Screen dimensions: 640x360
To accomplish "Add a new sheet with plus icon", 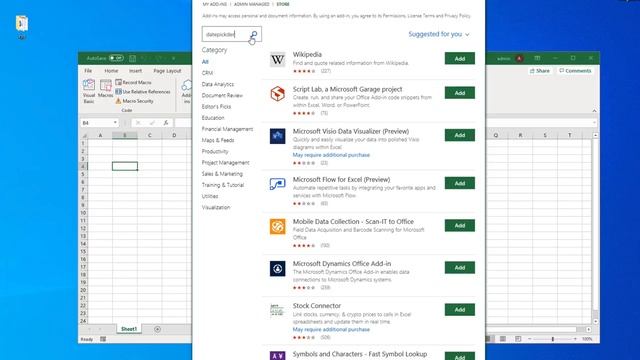I will 157,329.
